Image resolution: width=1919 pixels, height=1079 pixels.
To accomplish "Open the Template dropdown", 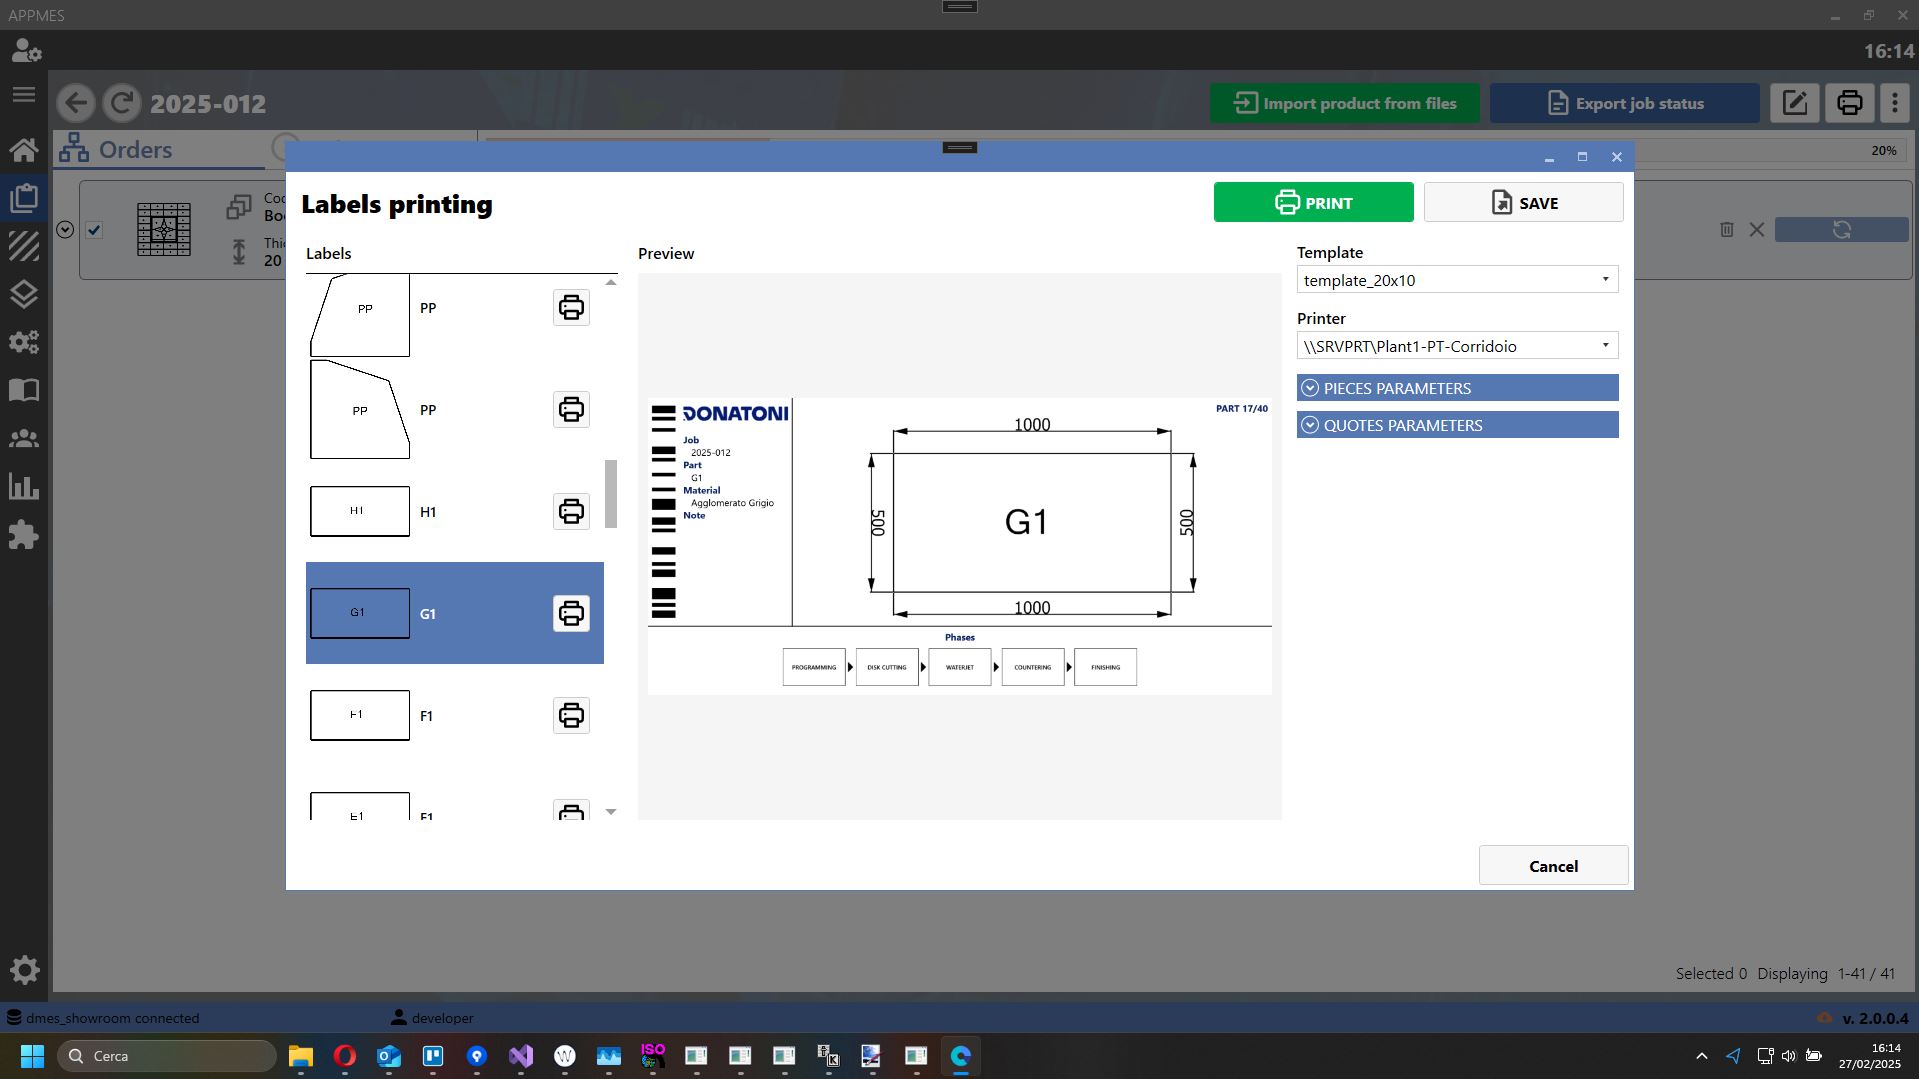I will pyautogui.click(x=1457, y=280).
